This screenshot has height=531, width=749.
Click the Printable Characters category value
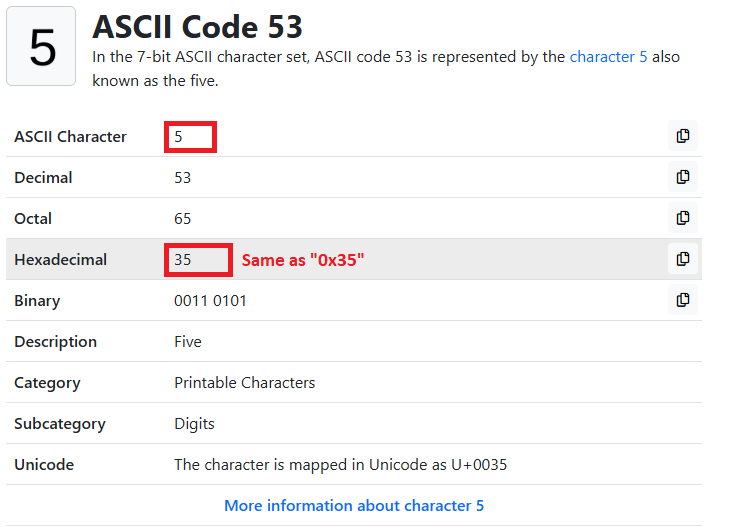click(245, 383)
